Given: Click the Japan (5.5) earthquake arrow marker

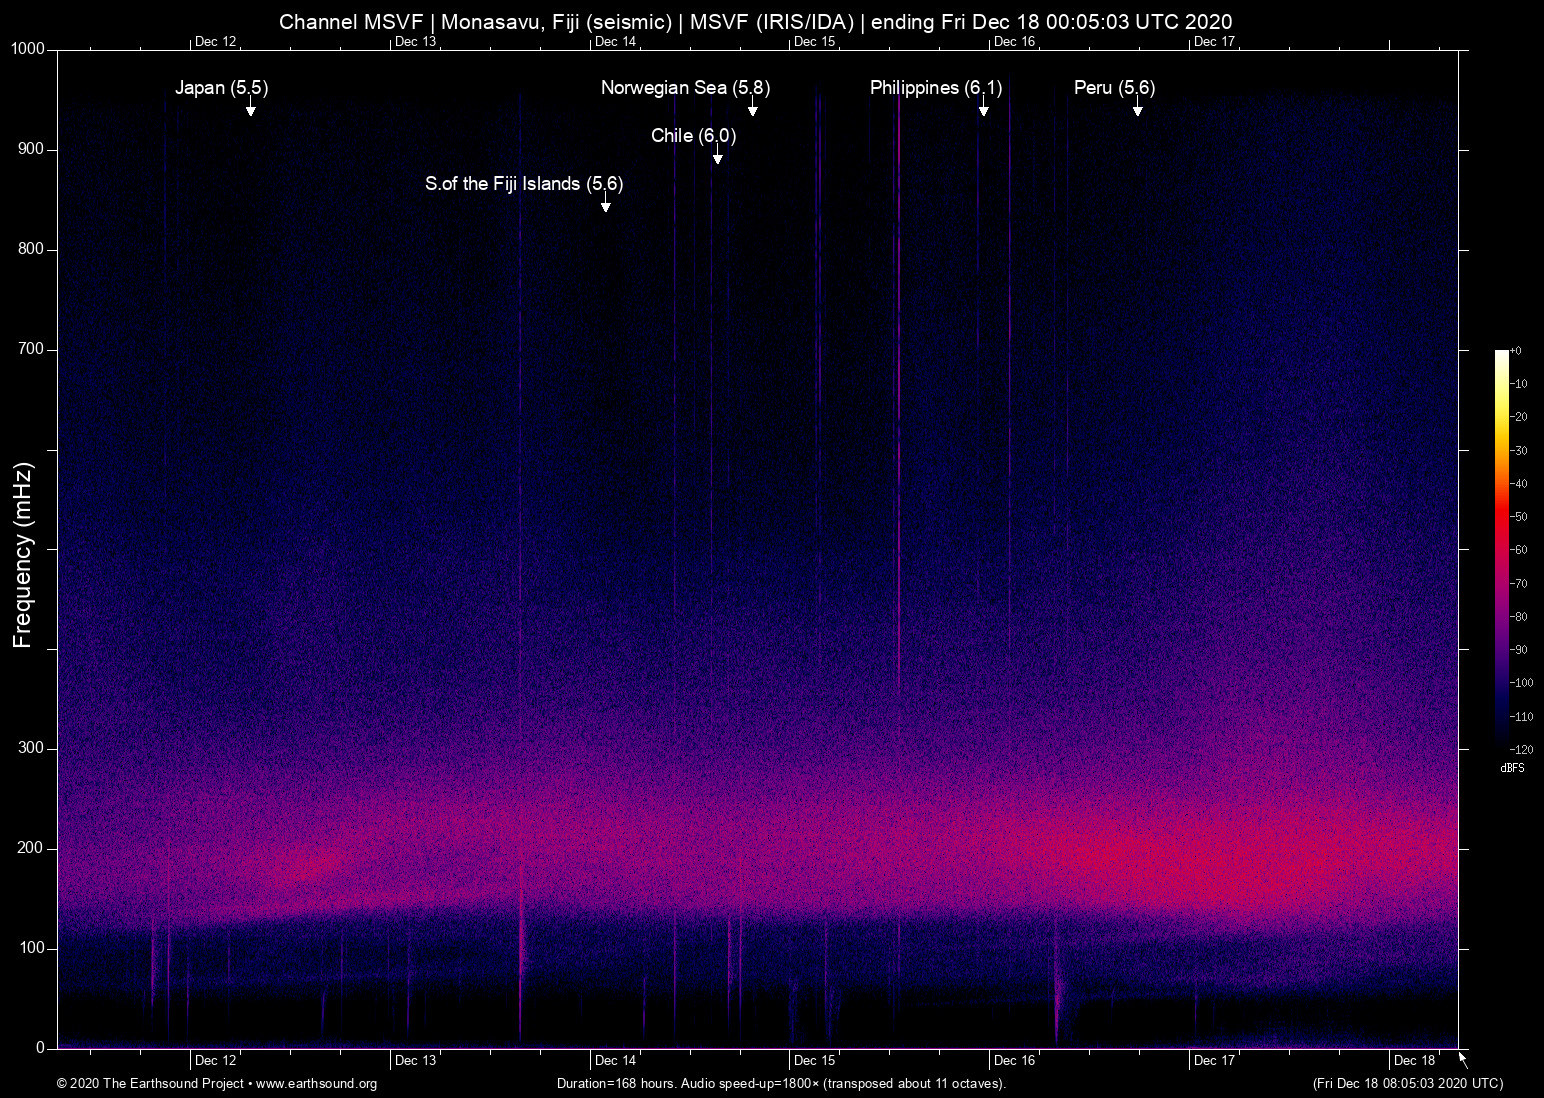Looking at the screenshot, I should pos(251,110).
